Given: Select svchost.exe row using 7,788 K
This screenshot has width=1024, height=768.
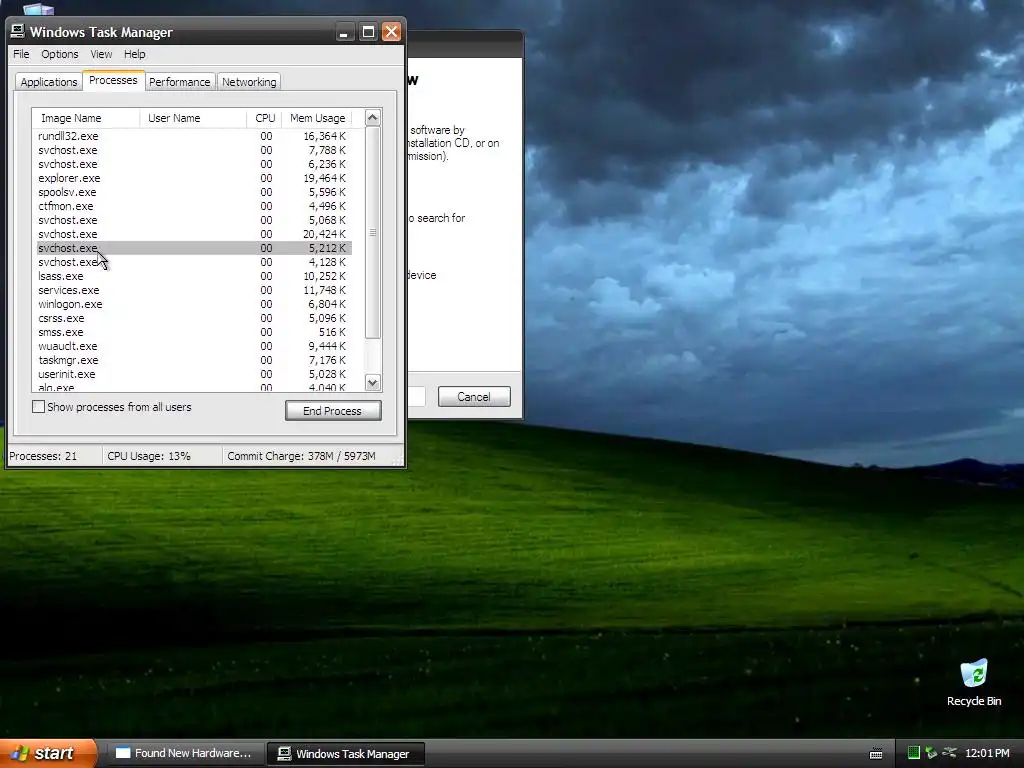Looking at the screenshot, I should tap(194, 150).
